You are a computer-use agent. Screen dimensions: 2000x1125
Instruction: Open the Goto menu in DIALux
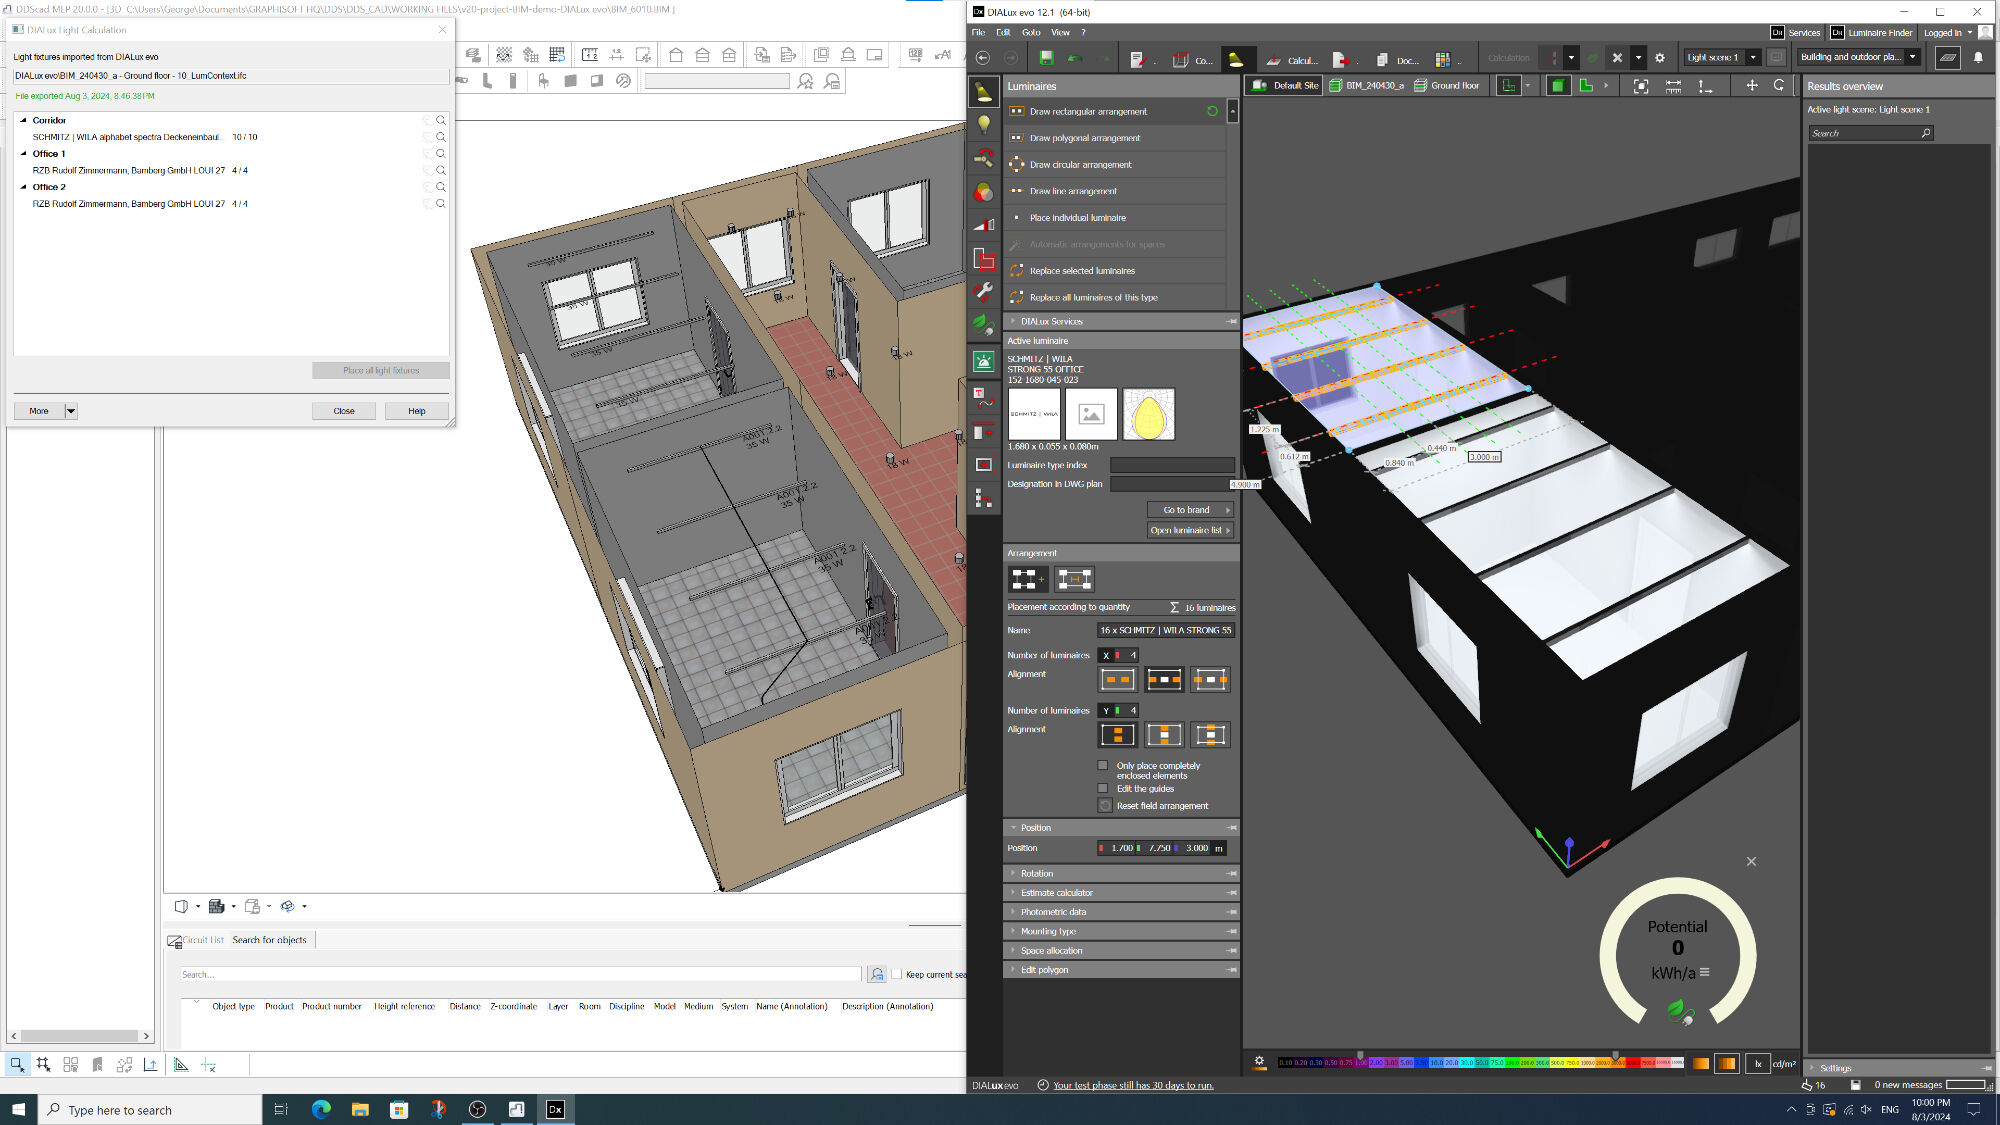click(1031, 32)
